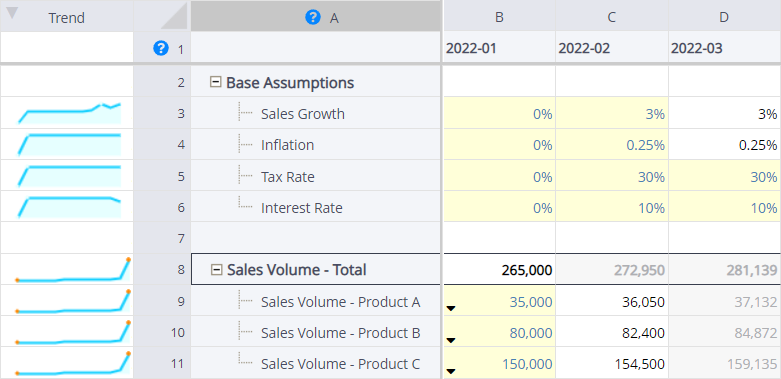Click the 272,950 total cell
Viewport: 781px width, 379px height.
pos(612,270)
